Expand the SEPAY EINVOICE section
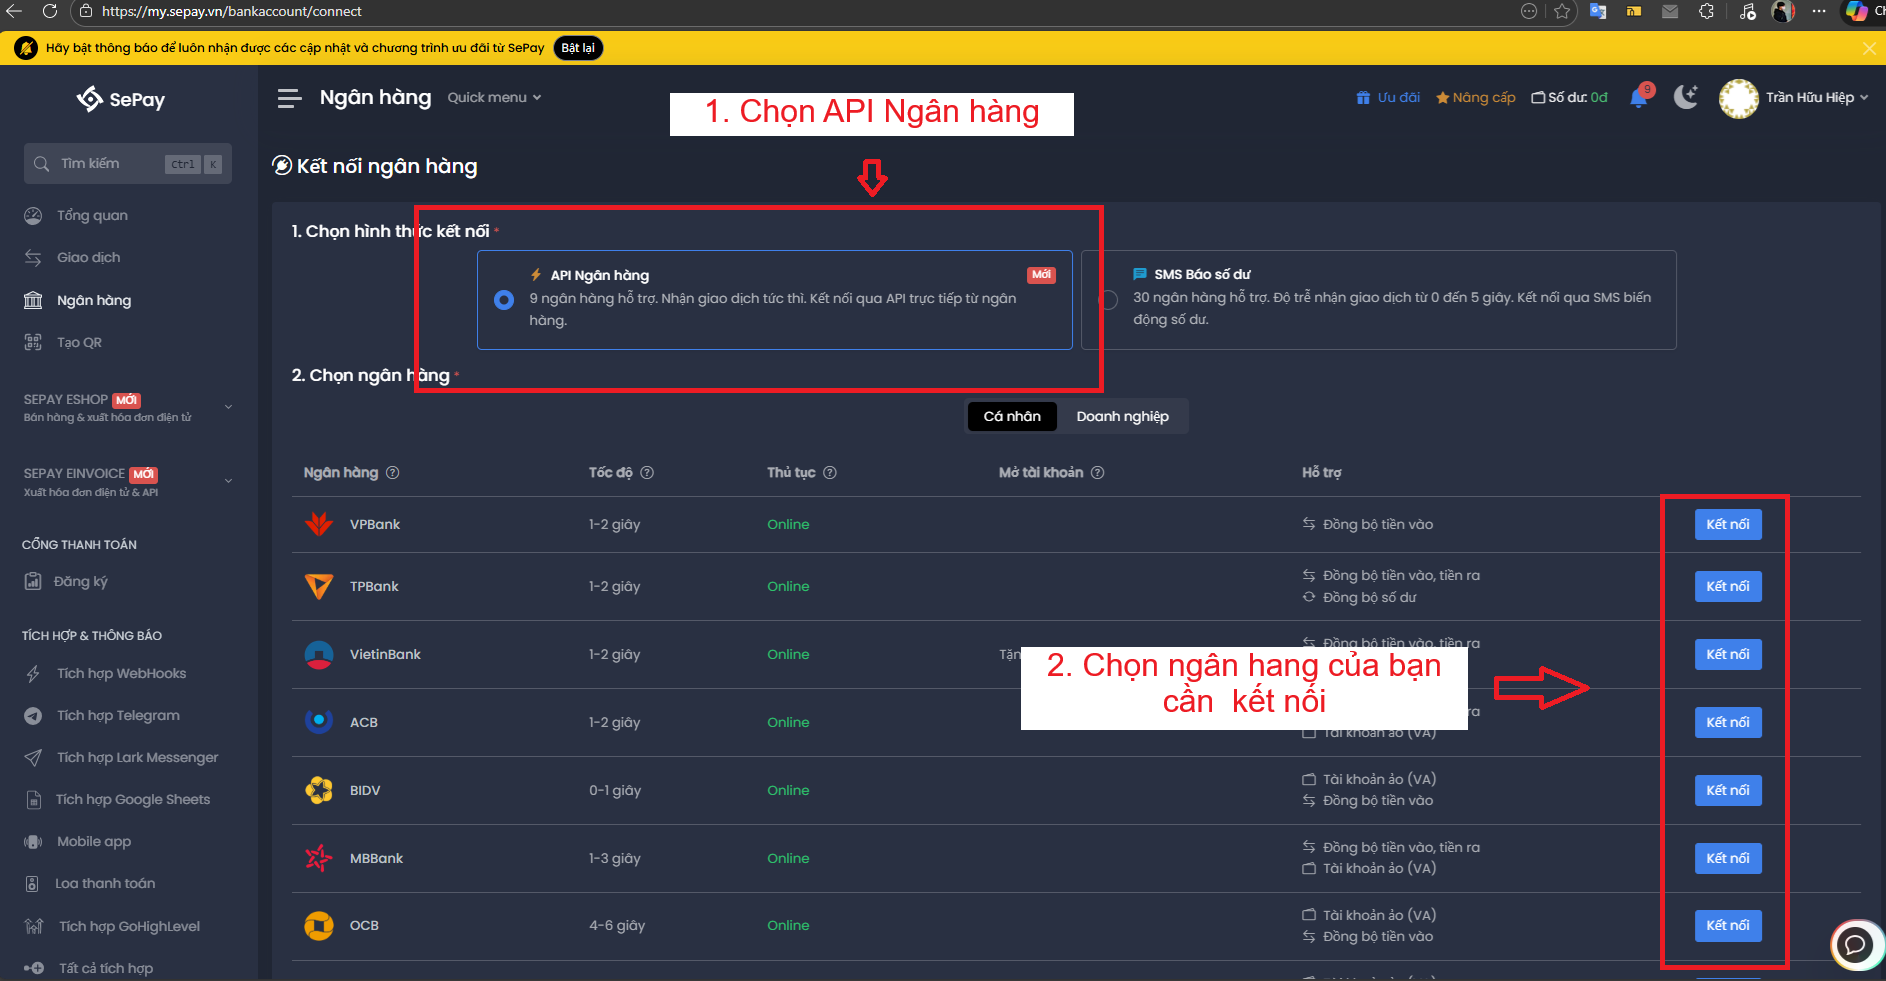This screenshot has height=981, width=1886. [x=228, y=481]
